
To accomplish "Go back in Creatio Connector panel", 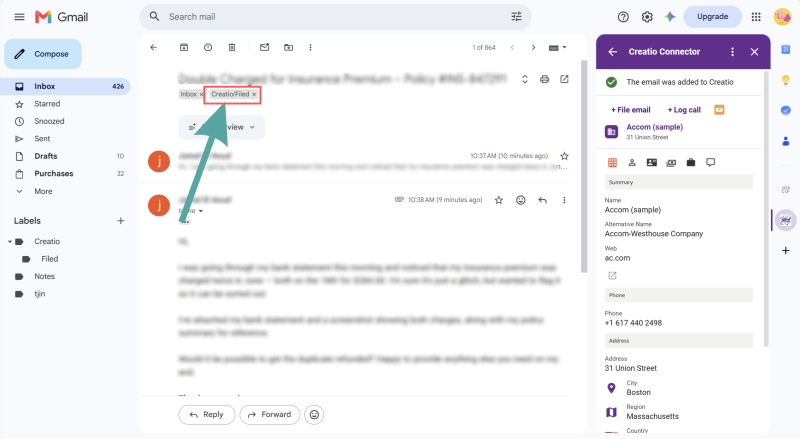I will [613, 52].
